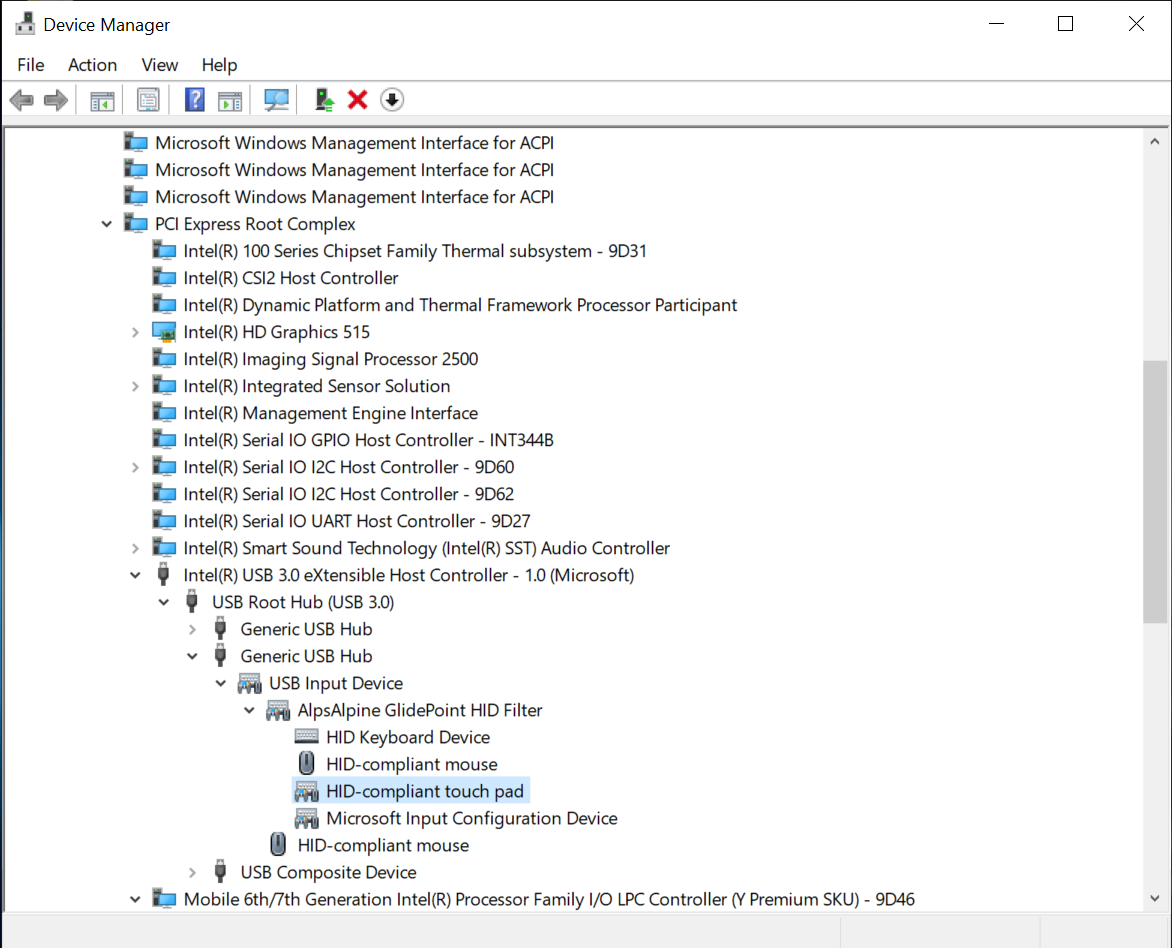1172x948 pixels.
Task: Expand Intel(R) Smart Sound Technology Audio Controller
Action: click(135, 548)
